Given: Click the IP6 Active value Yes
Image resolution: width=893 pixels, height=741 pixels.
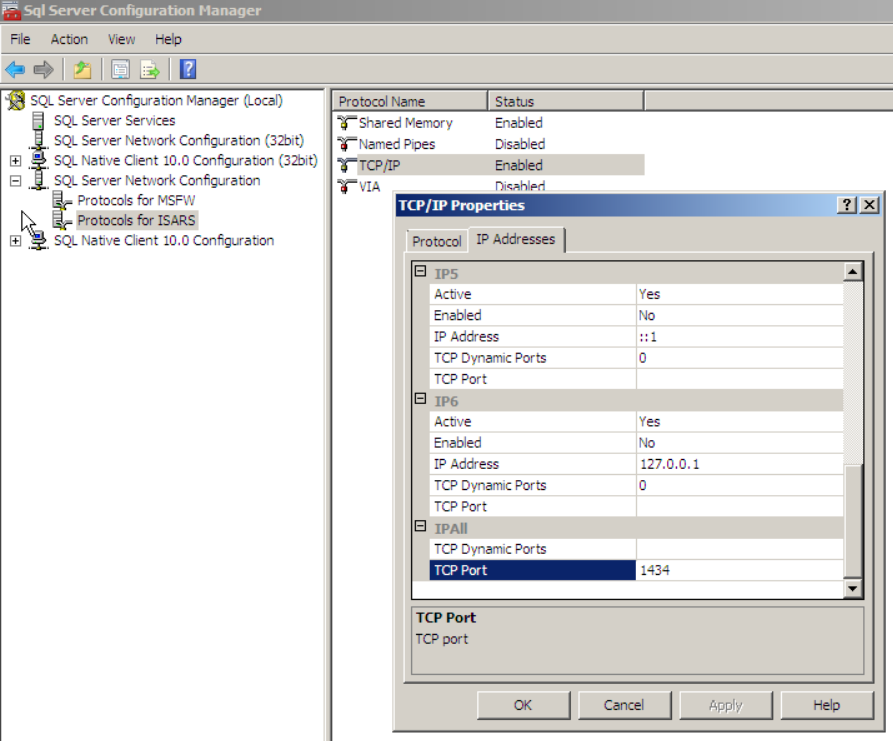Looking at the screenshot, I should coord(739,422).
